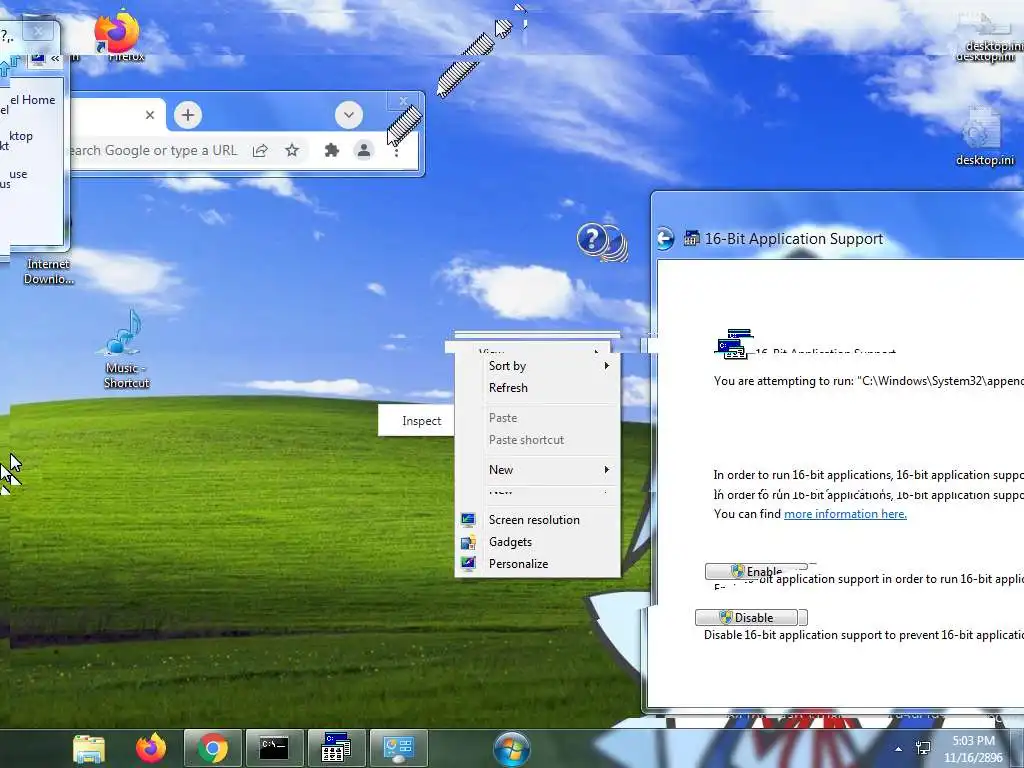Go back in 16-Bit Application Support window
Screen dimensions: 1024x768
665,239
